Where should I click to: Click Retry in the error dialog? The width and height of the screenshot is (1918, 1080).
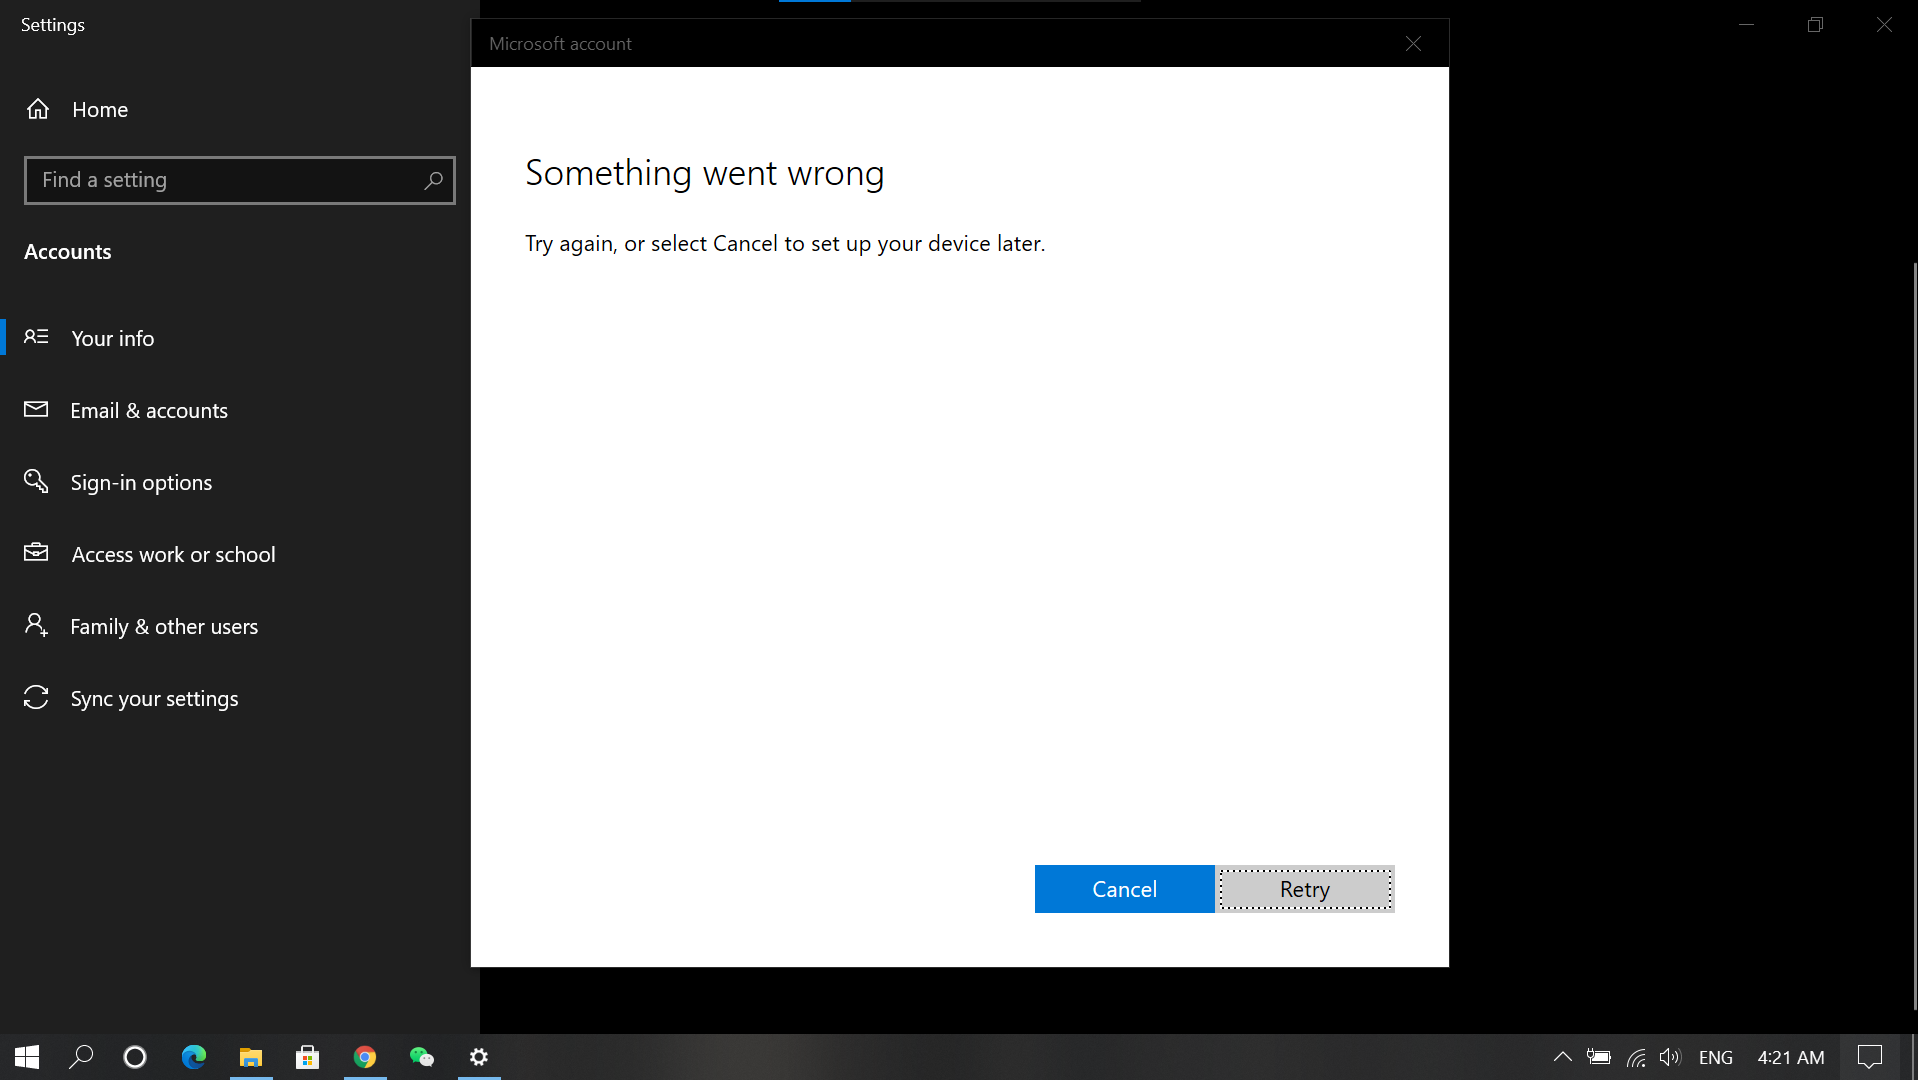pyautogui.click(x=1303, y=888)
